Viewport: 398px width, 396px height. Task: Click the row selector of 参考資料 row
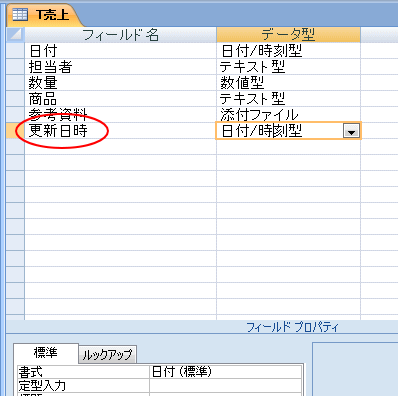[x=15, y=115]
